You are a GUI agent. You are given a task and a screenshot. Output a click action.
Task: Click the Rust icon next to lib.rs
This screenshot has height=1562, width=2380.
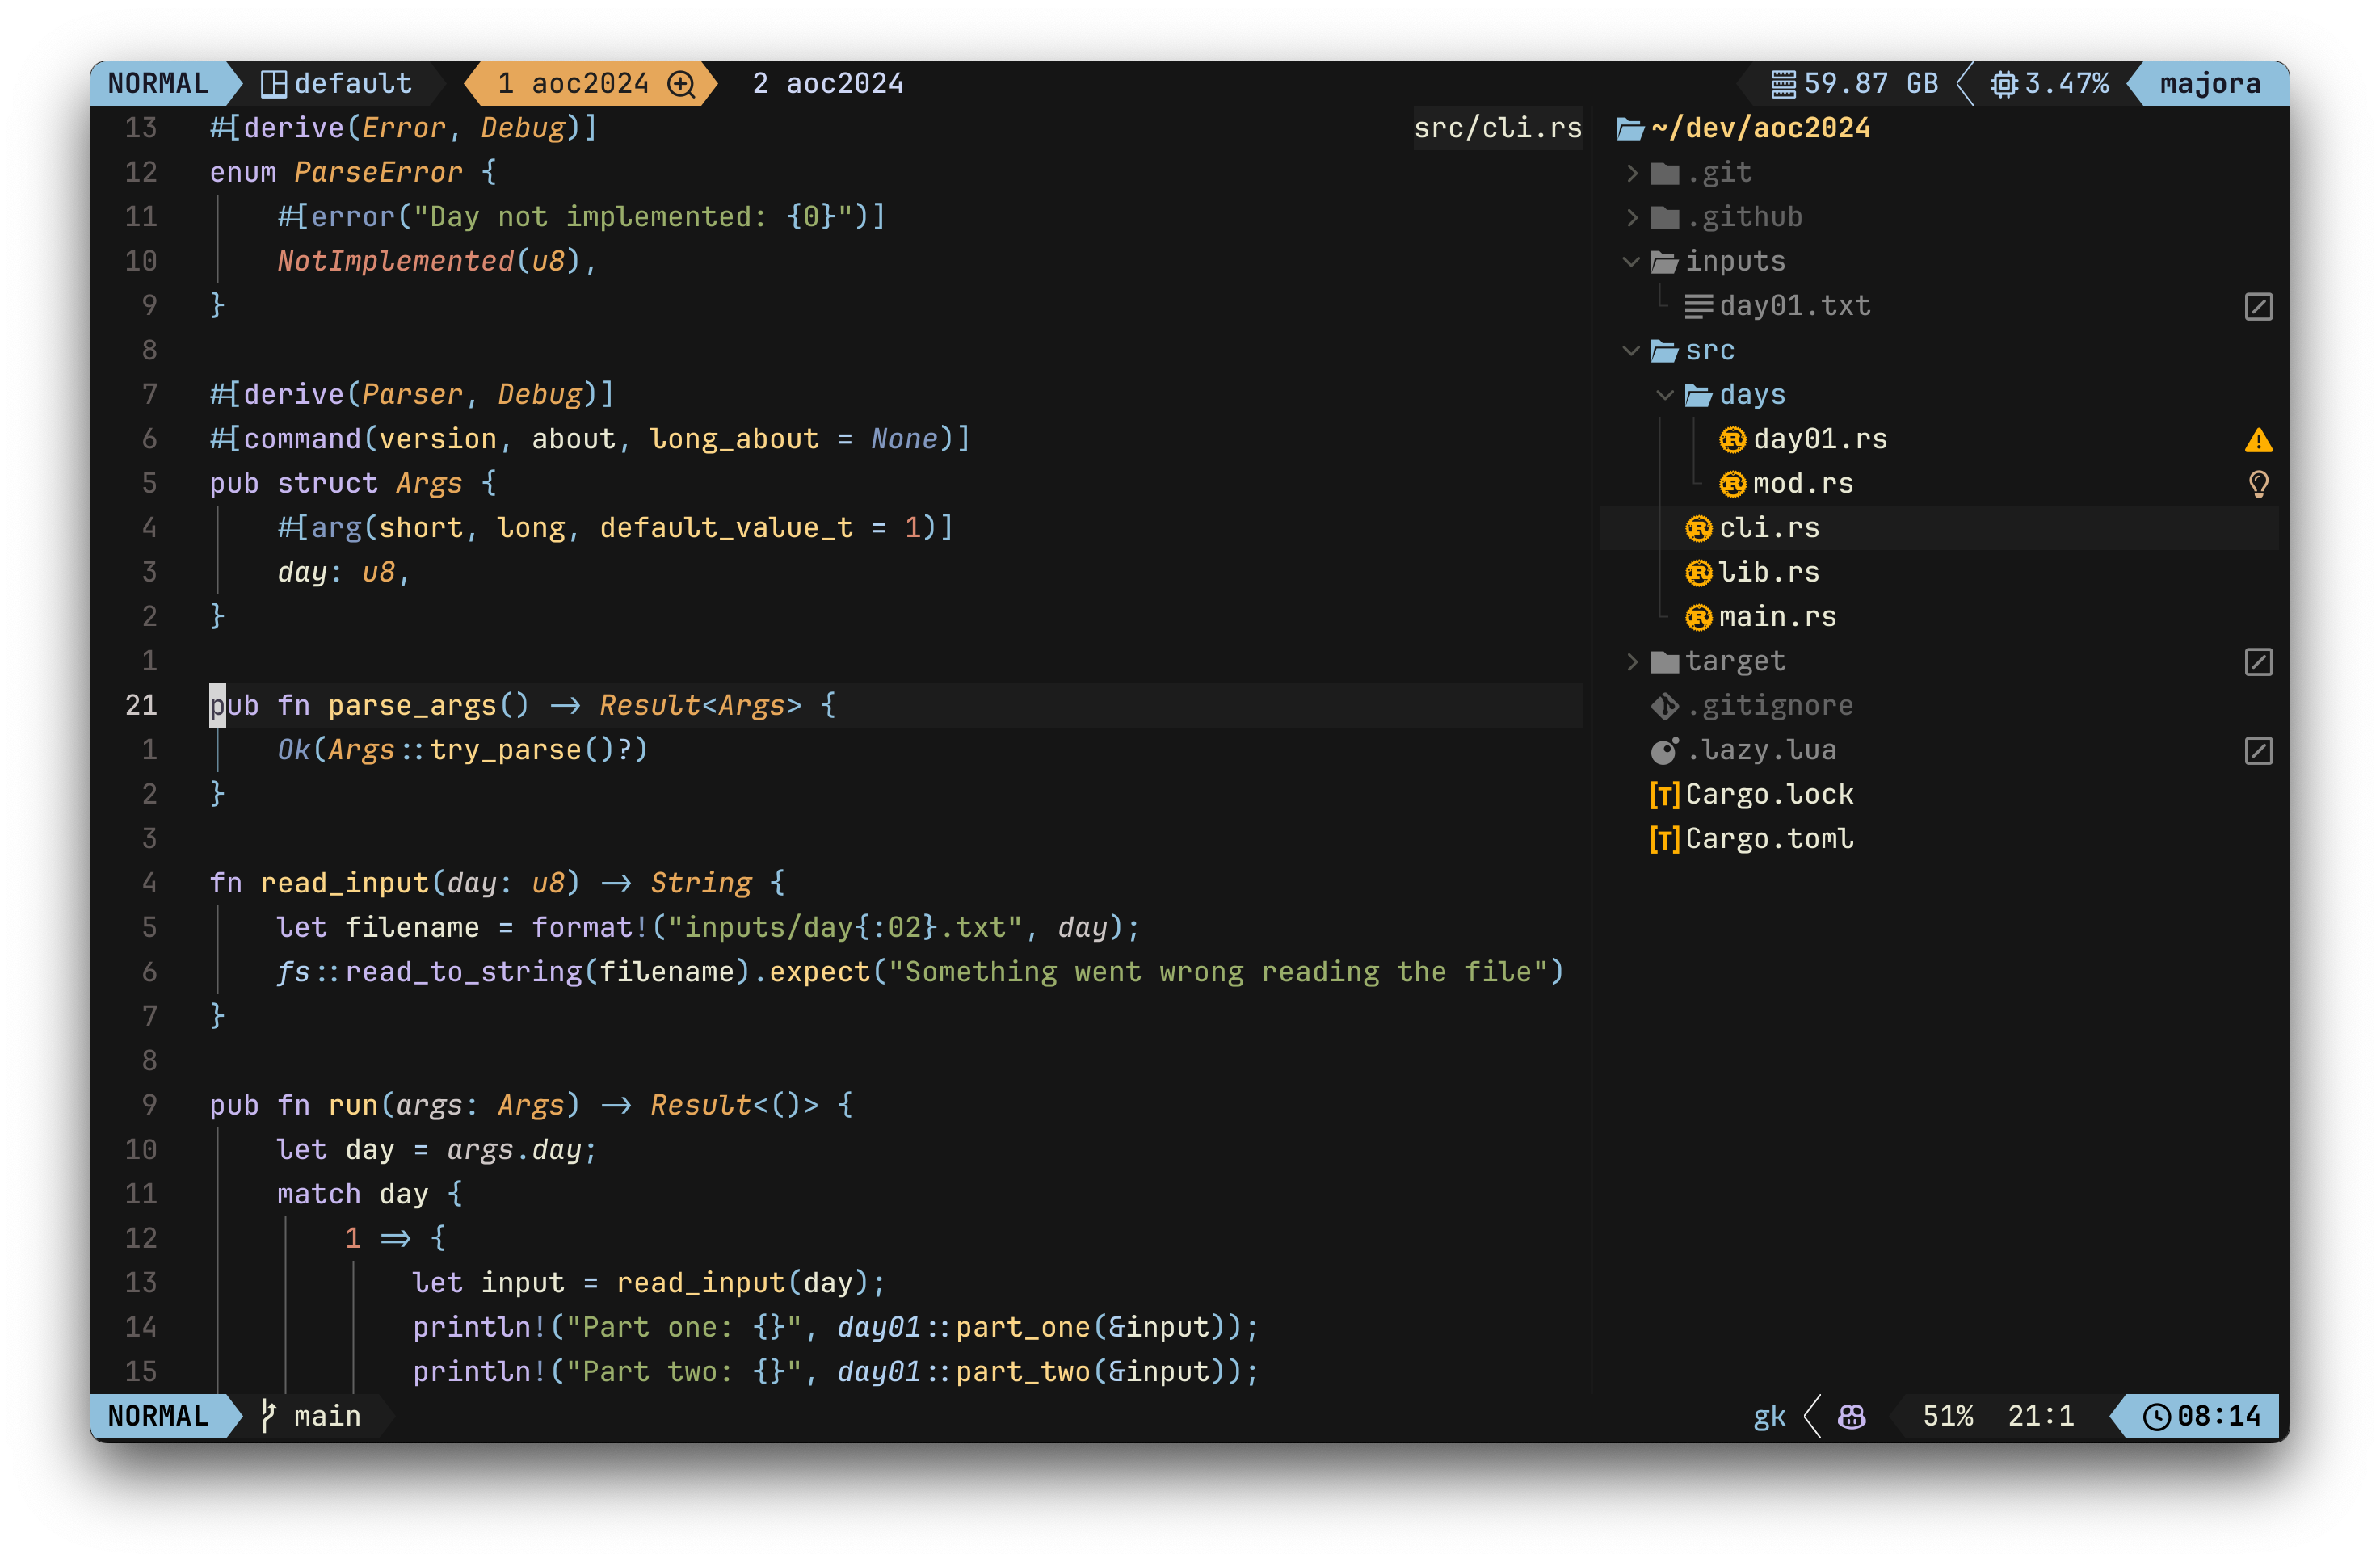[x=1698, y=573]
